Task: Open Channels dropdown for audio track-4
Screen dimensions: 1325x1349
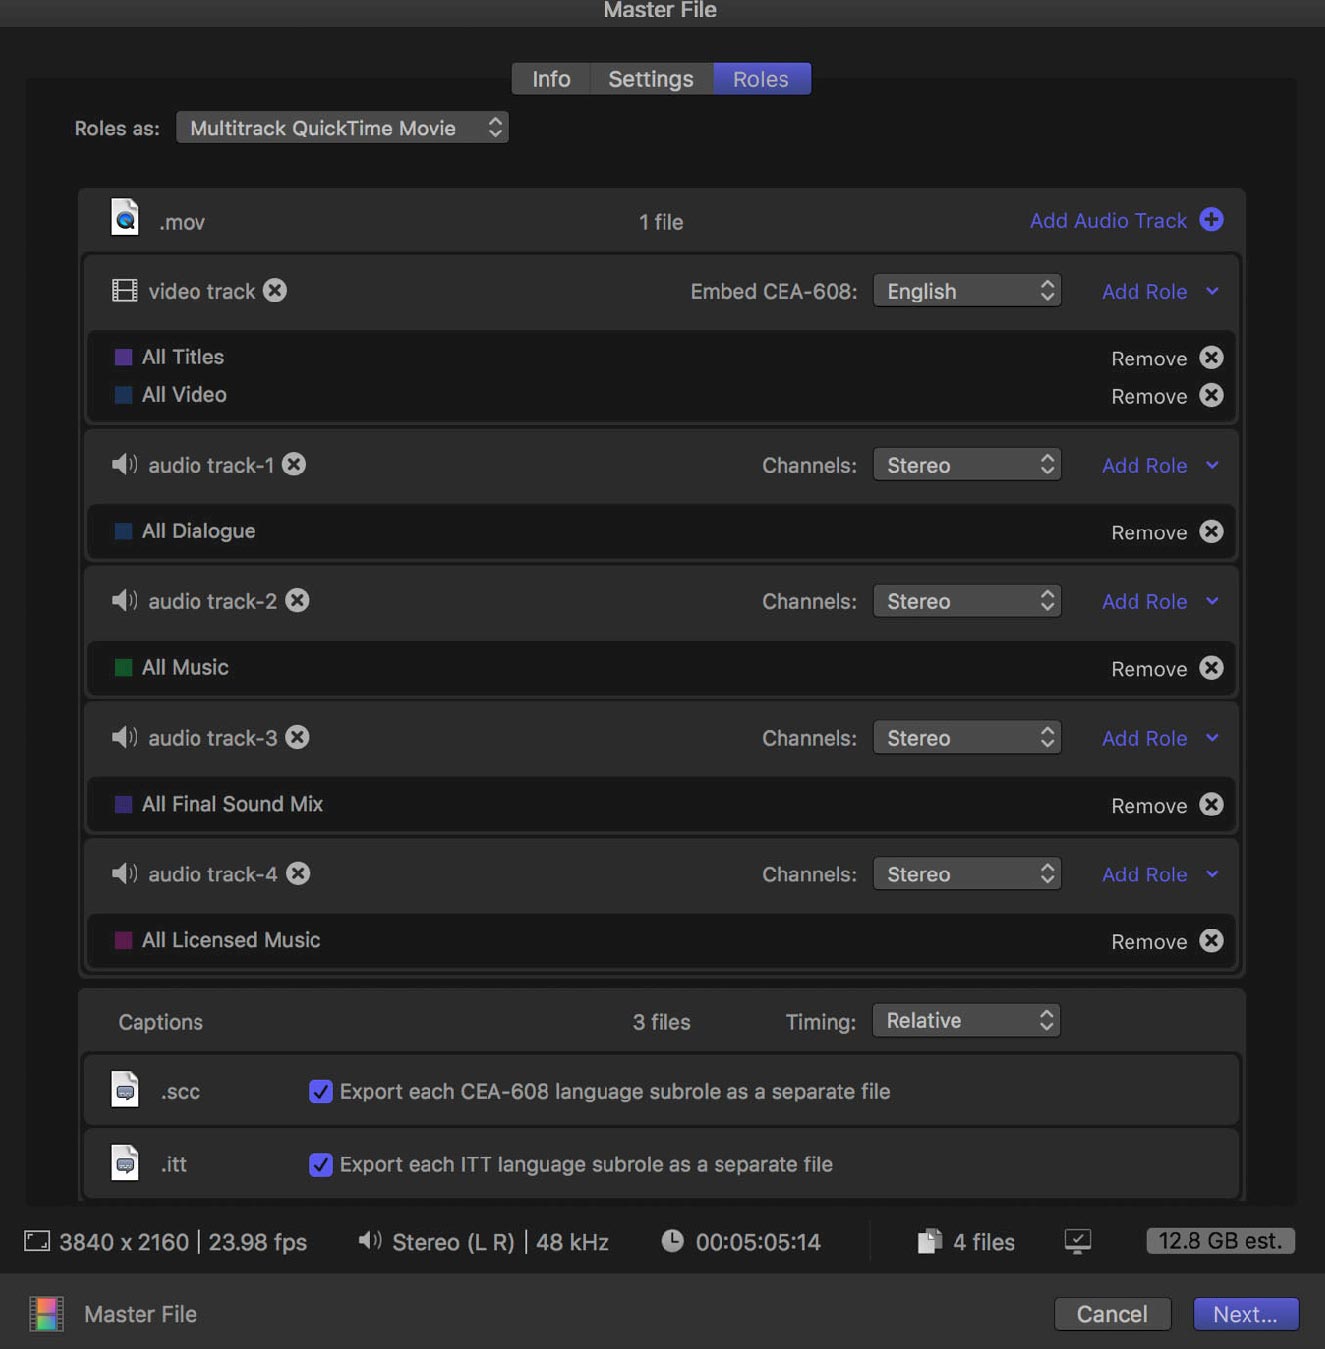Action: (967, 874)
